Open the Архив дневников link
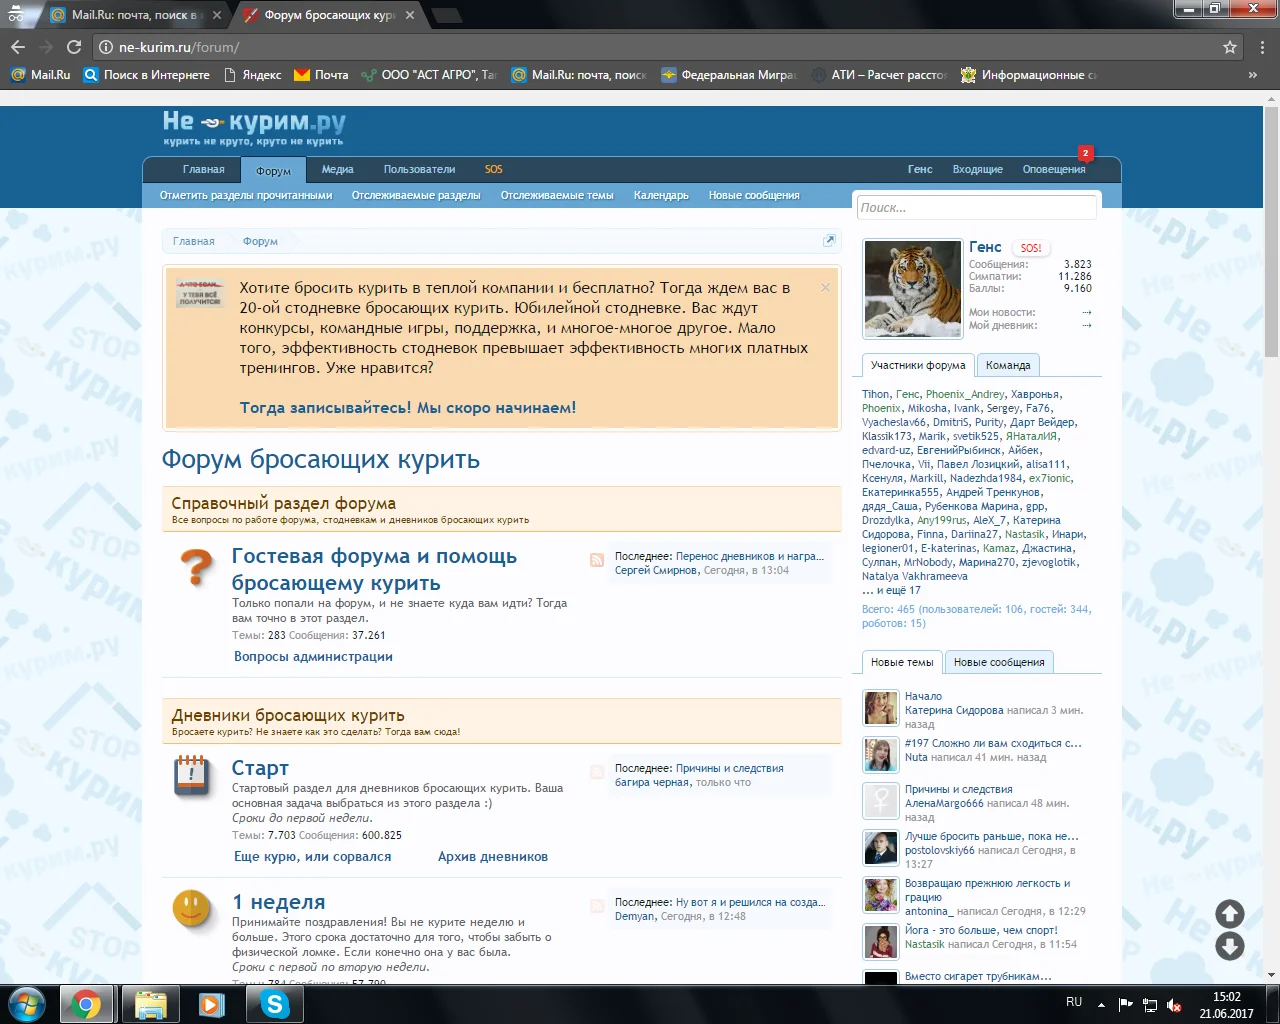 (x=492, y=856)
